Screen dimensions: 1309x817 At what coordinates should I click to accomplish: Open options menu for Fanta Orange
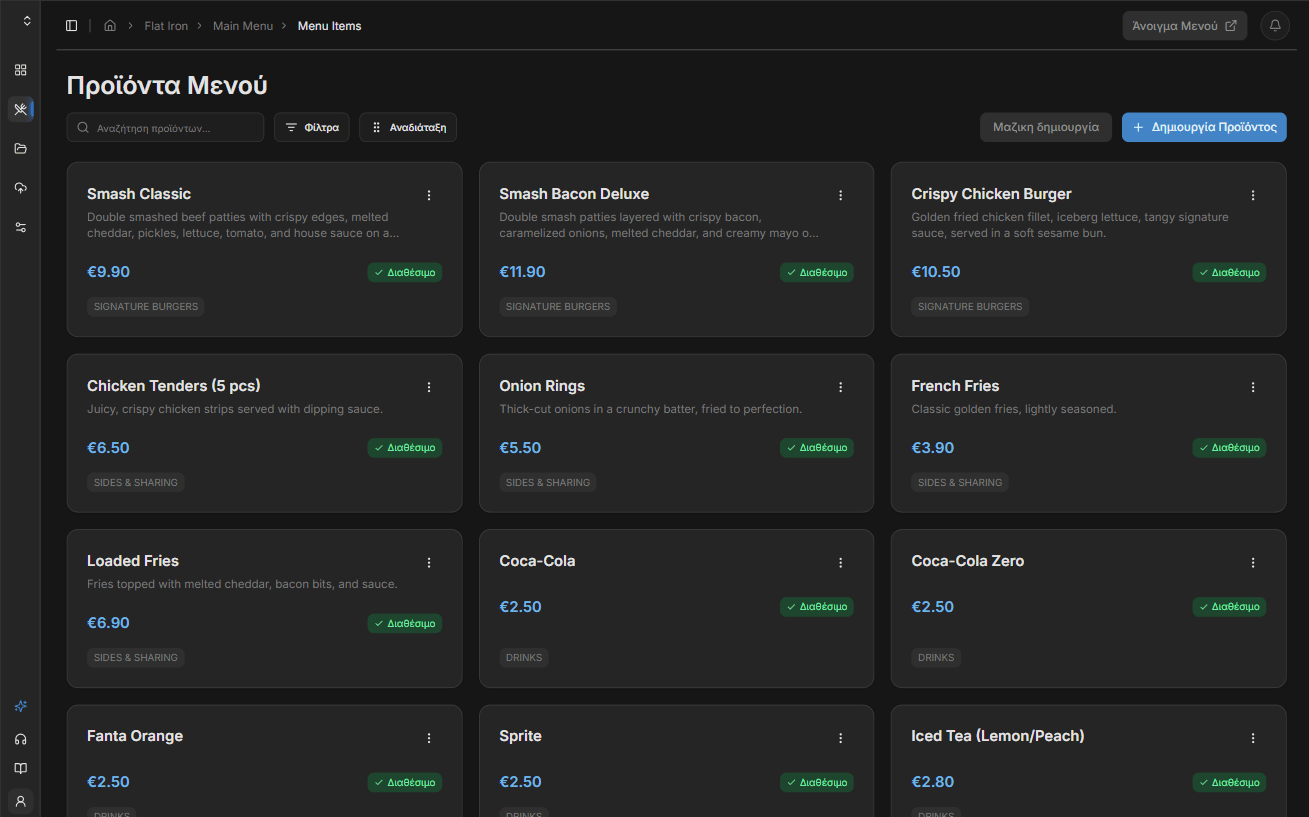coord(429,738)
